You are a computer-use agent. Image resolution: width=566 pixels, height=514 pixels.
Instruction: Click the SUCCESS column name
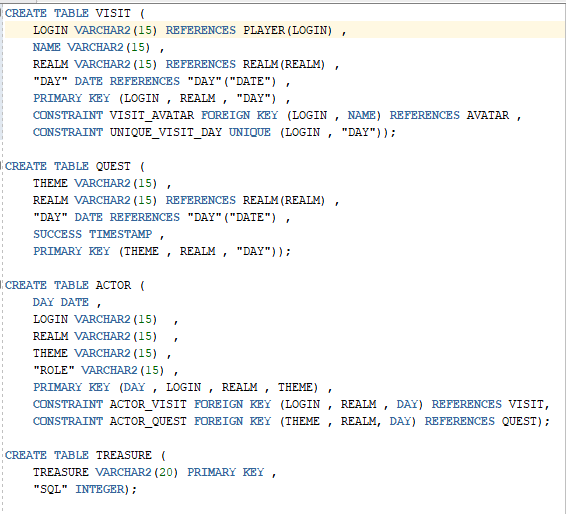(x=57, y=234)
